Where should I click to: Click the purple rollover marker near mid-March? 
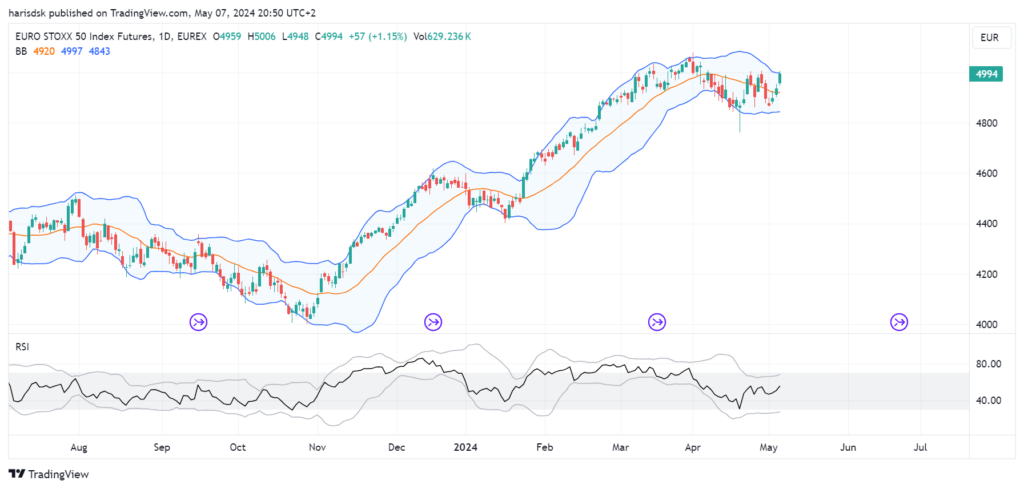(657, 321)
